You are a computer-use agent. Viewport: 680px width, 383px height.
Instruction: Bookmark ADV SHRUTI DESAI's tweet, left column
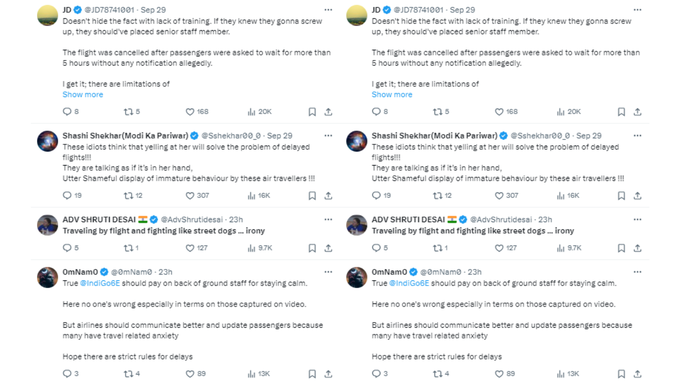click(312, 248)
